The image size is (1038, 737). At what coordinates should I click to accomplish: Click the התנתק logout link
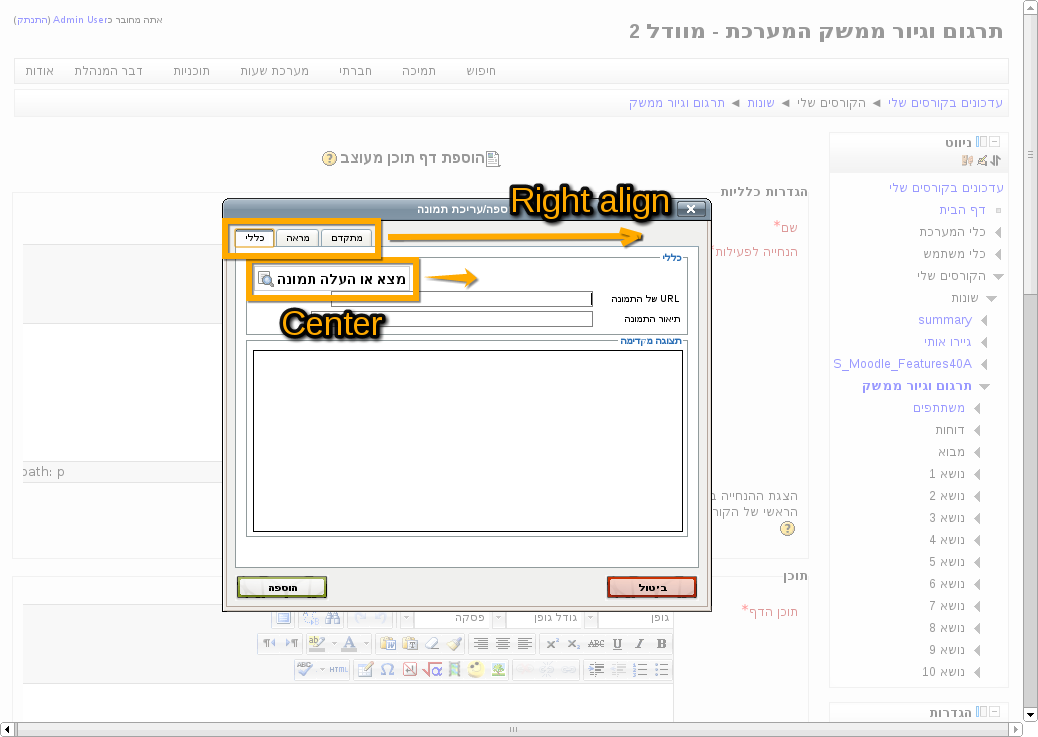click(x=33, y=20)
